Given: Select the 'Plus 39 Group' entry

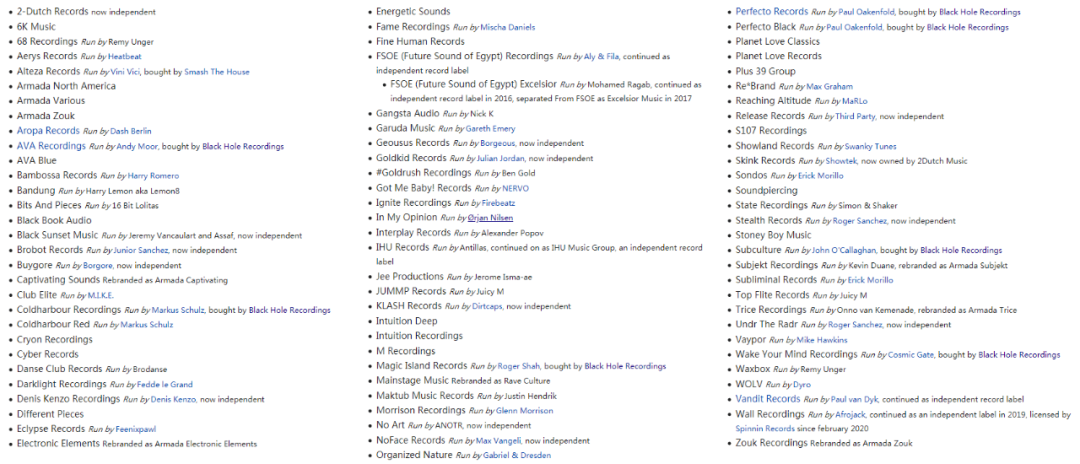Looking at the screenshot, I should (765, 71).
